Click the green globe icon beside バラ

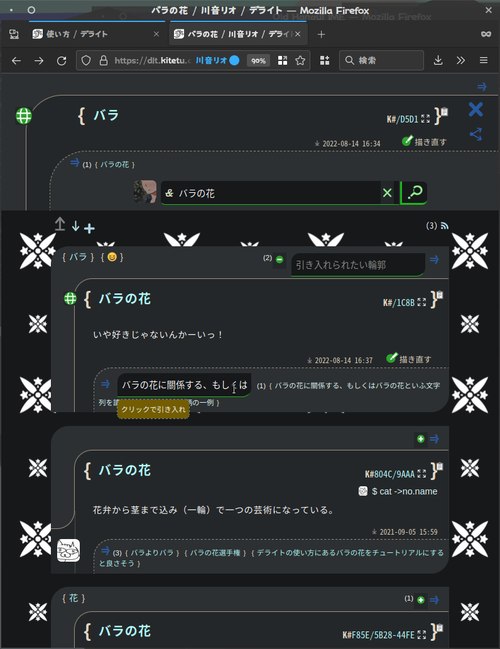24,116
